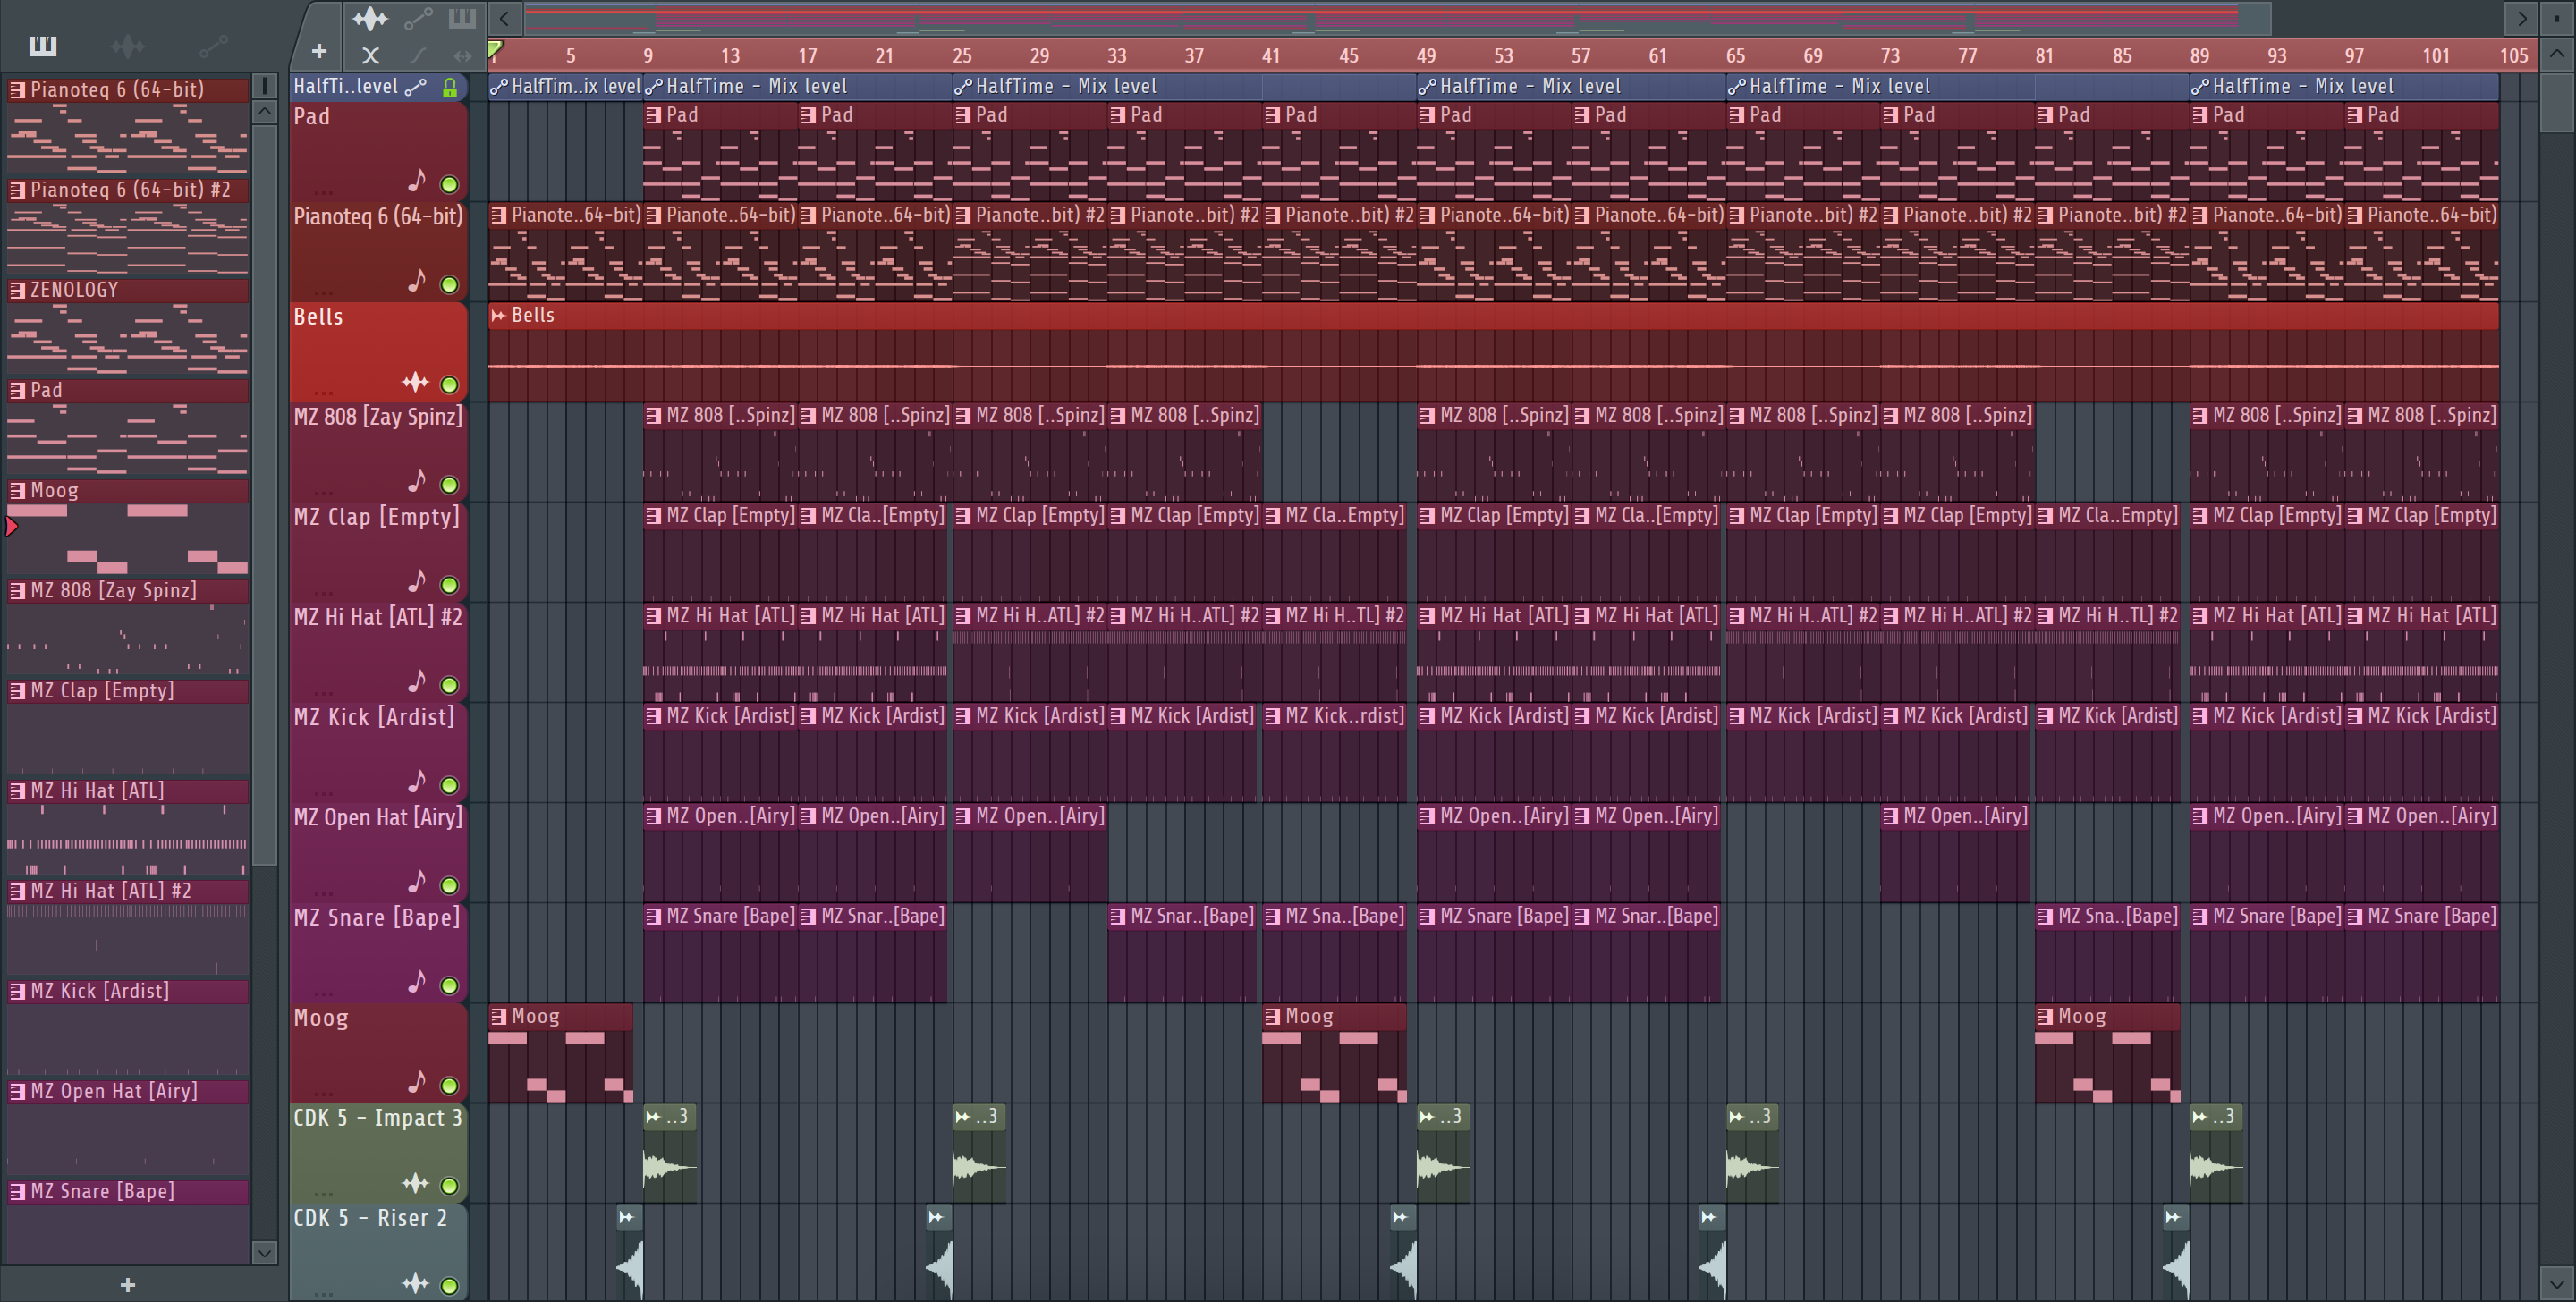Show pattern clips in the picker panel
2576x1302 pixels.
pos(42,45)
